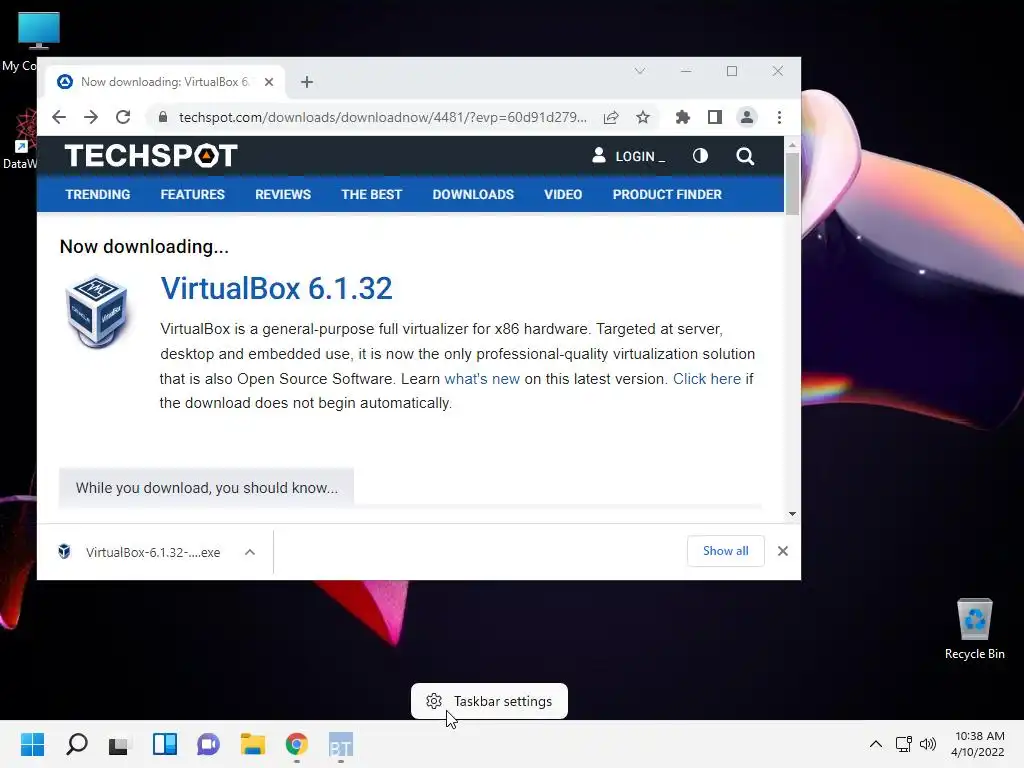This screenshot has height=768, width=1024.
Task: Open clock and date 10:38 AM
Action: (x=978, y=744)
